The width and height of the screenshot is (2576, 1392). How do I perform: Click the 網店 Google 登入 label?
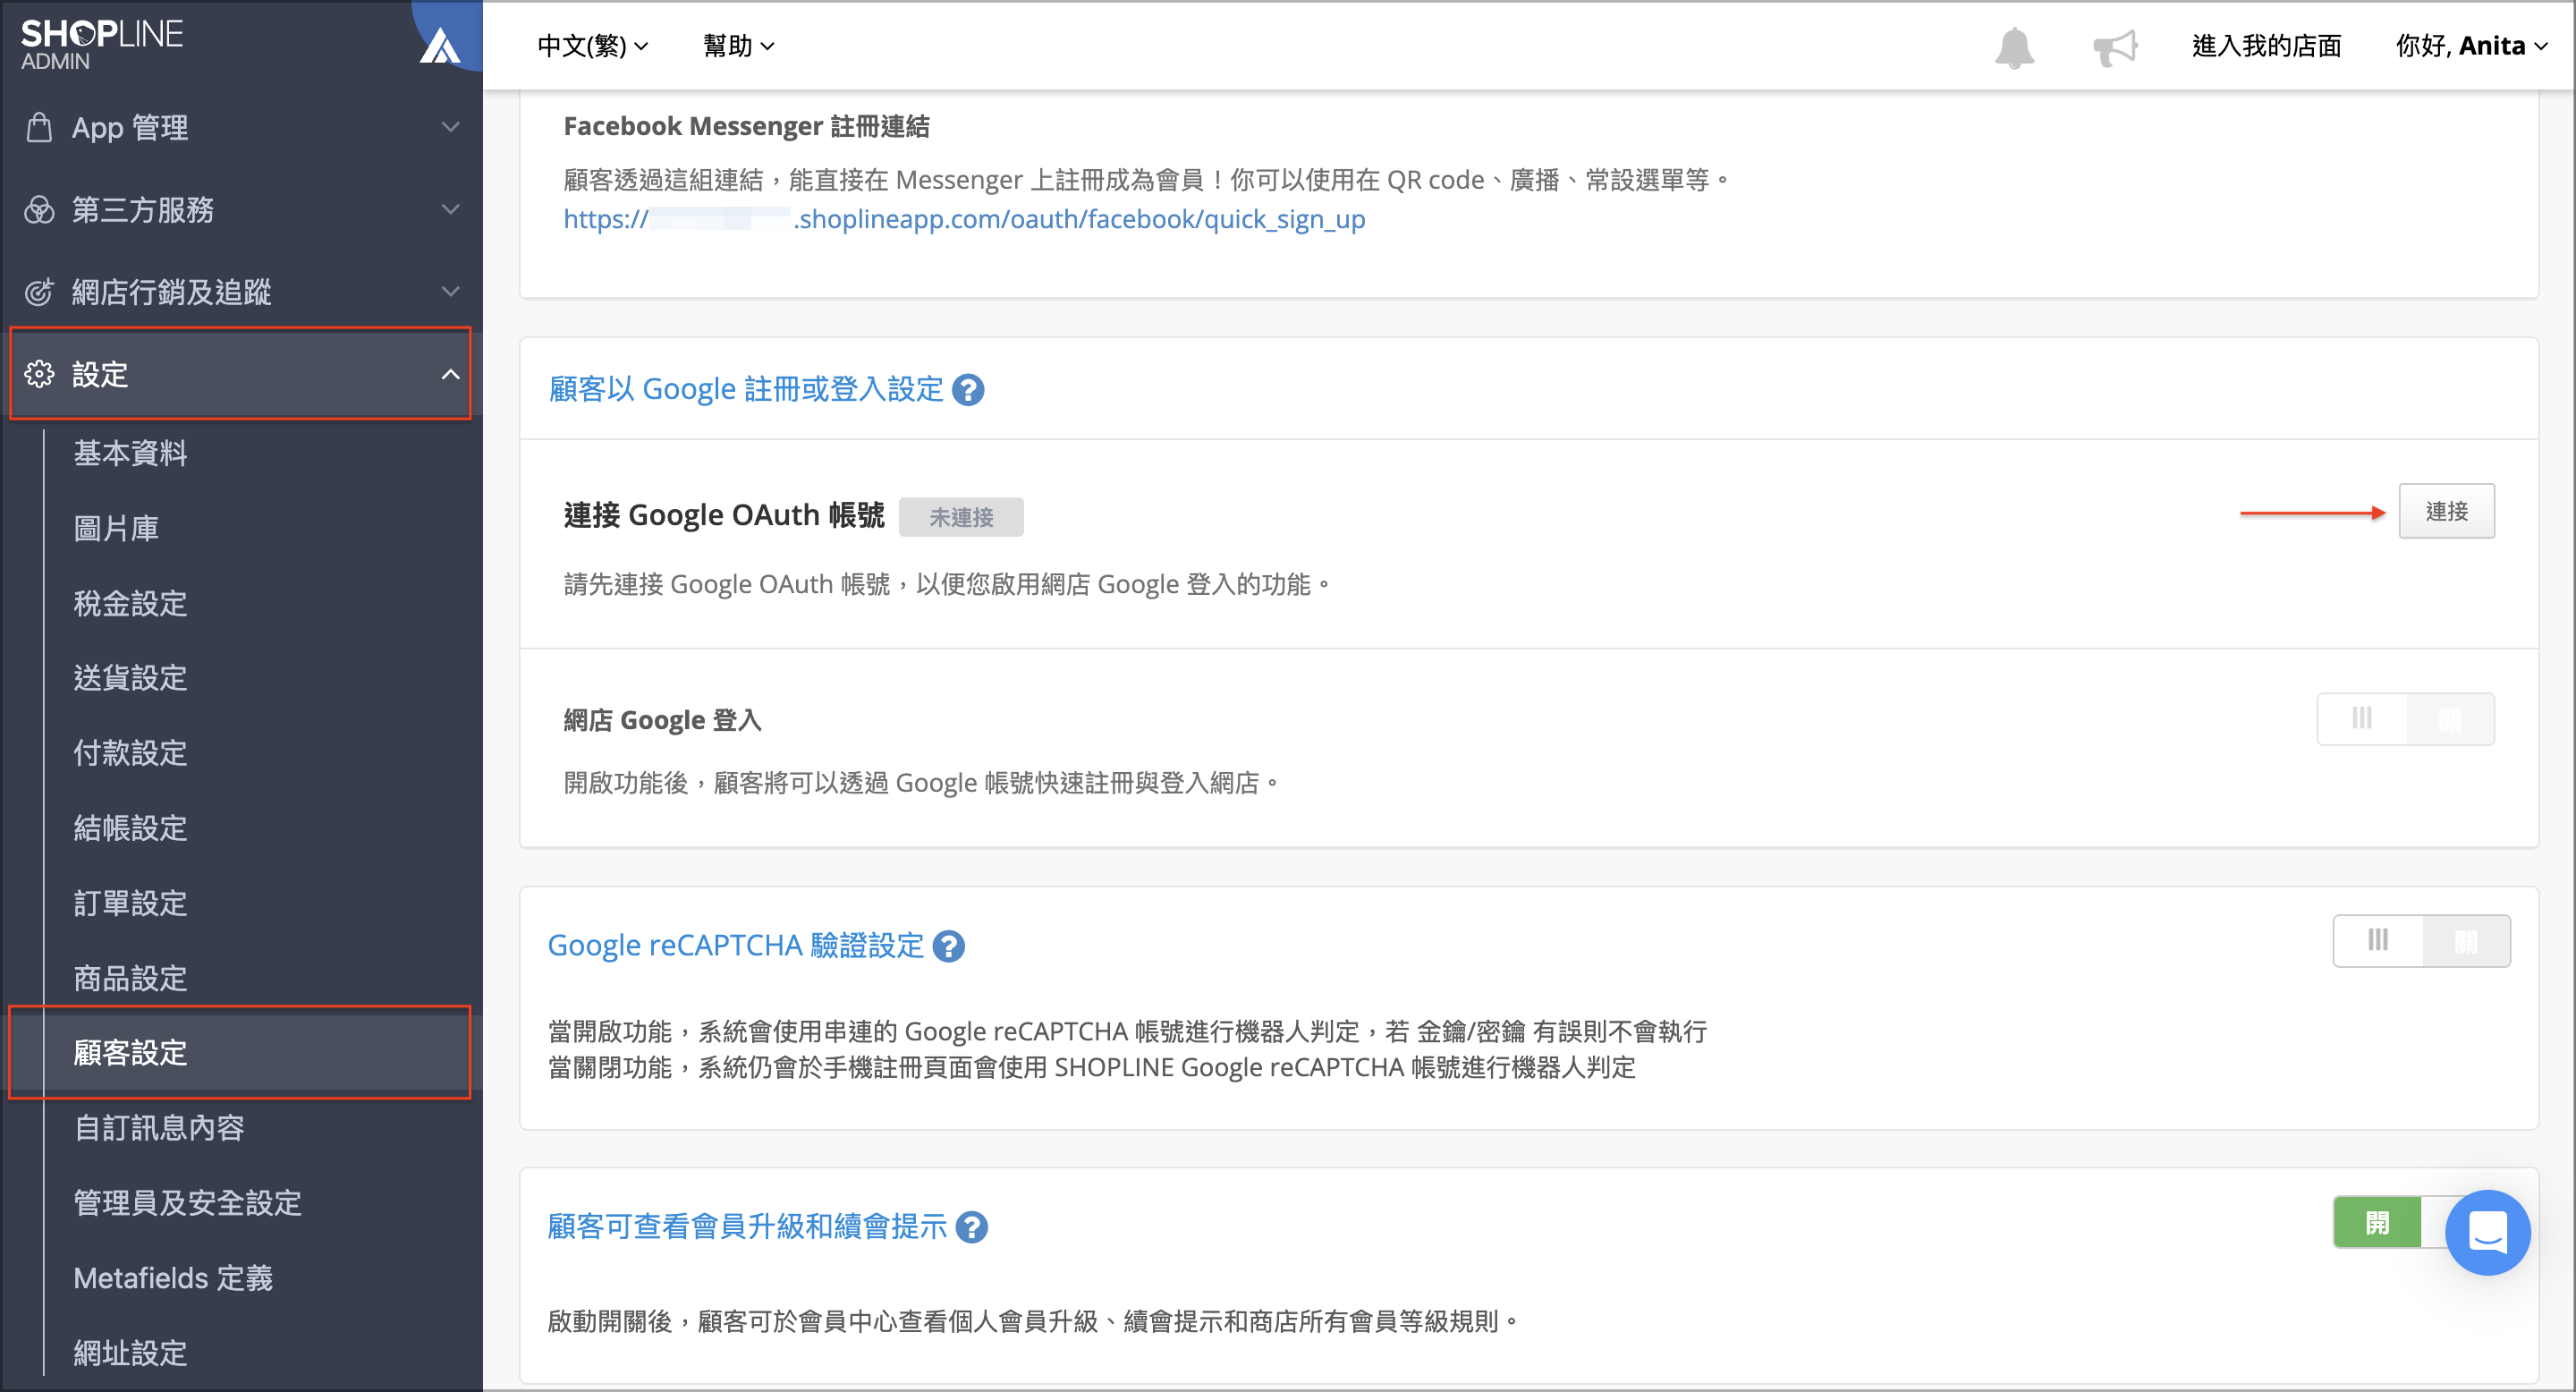tap(662, 720)
